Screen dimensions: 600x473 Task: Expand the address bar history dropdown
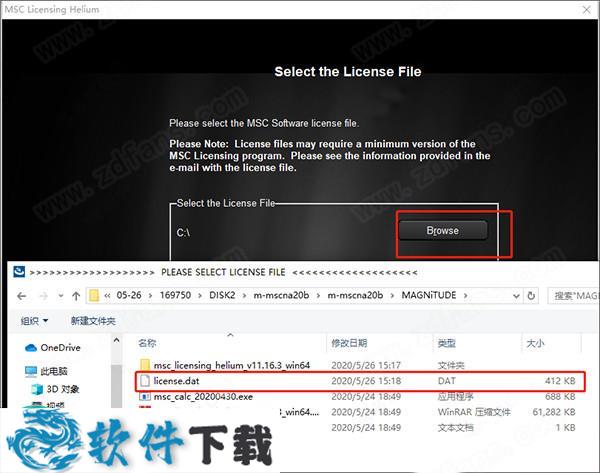[x=516, y=296]
